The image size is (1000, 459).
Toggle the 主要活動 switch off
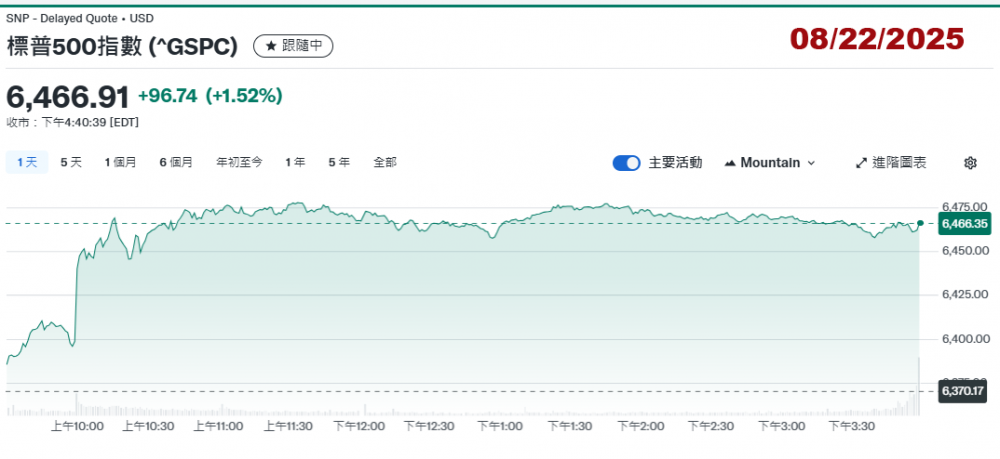click(x=626, y=163)
